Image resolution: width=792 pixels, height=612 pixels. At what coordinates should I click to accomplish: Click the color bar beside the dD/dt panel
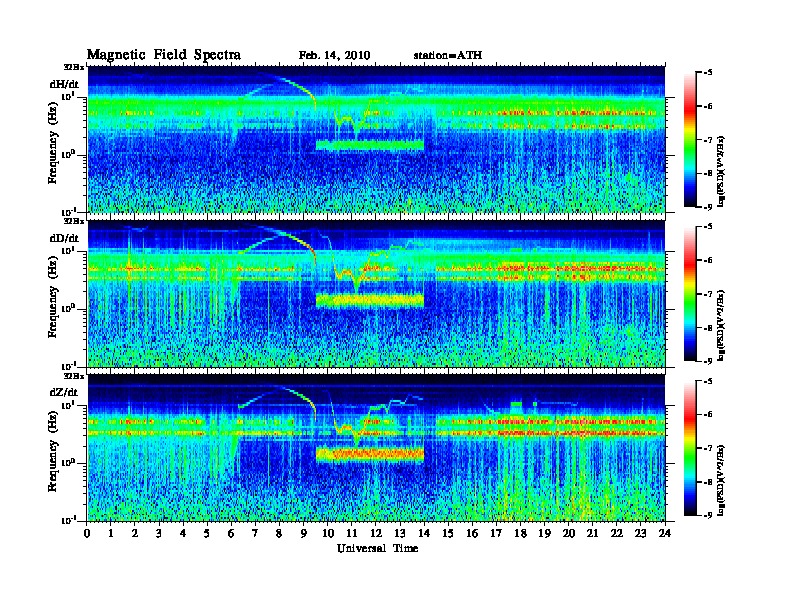690,294
